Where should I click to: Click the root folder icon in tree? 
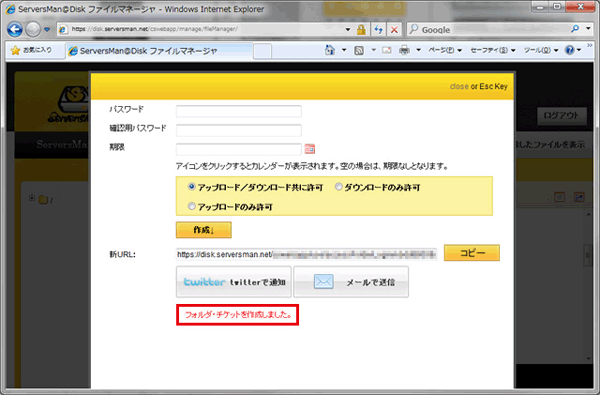[x=43, y=199]
